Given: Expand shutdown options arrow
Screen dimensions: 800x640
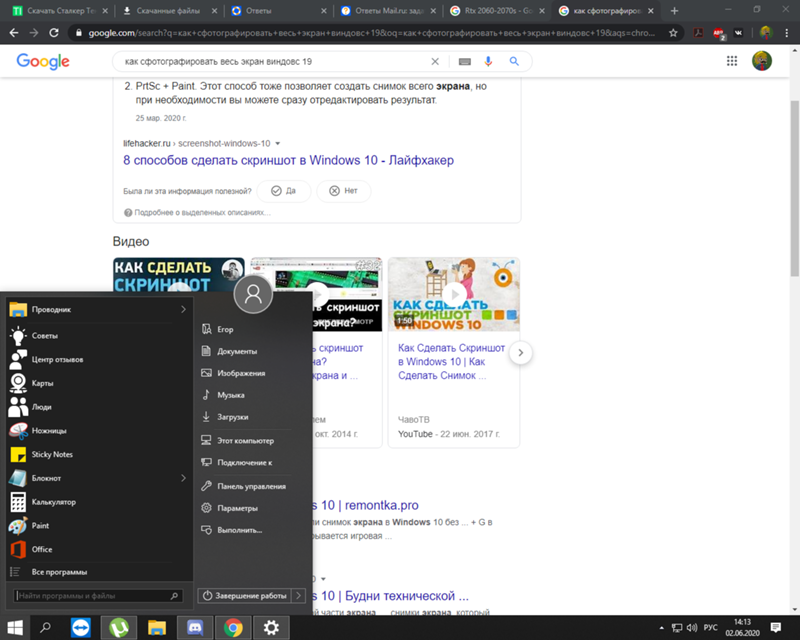Looking at the screenshot, I should coord(298,596).
